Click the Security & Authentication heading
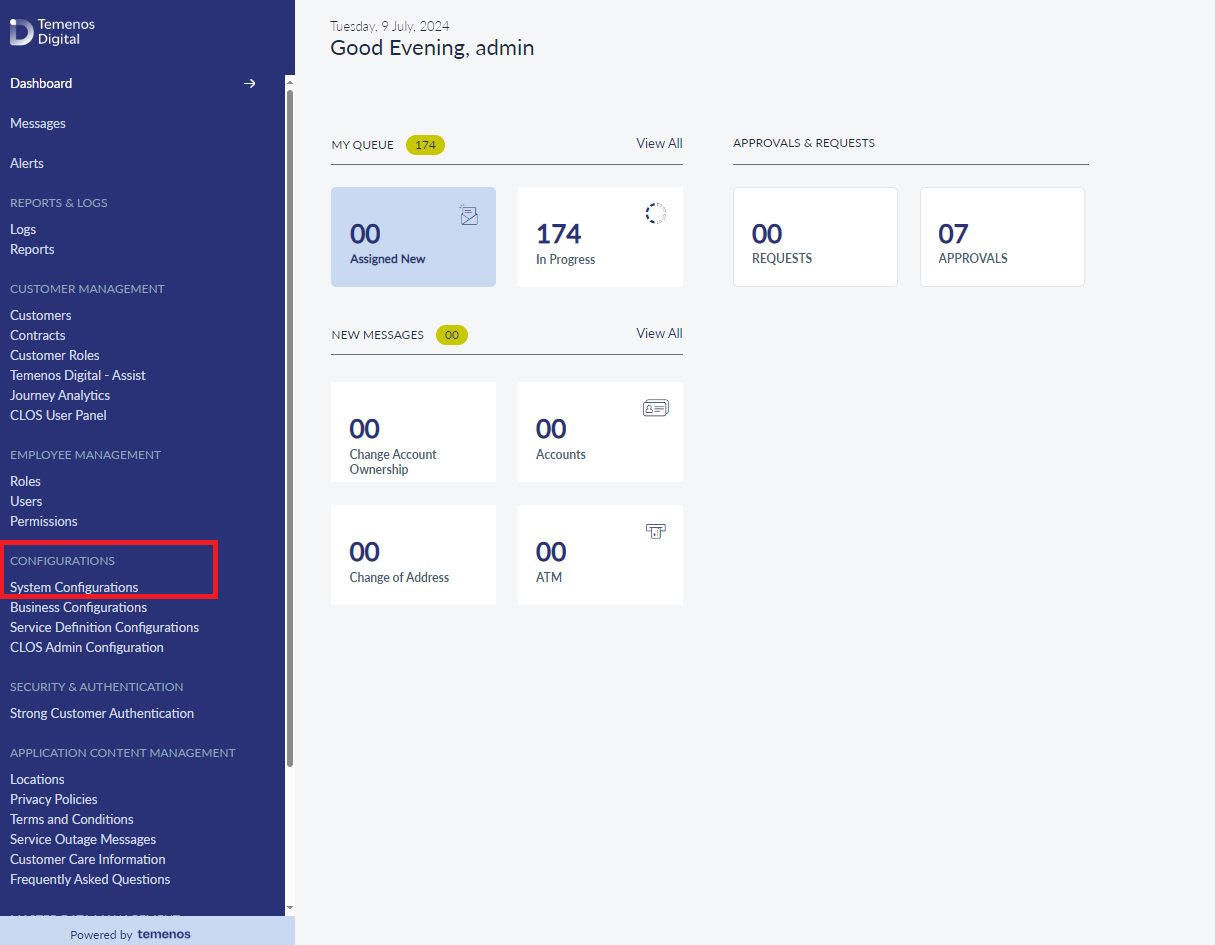 [x=97, y=687]
